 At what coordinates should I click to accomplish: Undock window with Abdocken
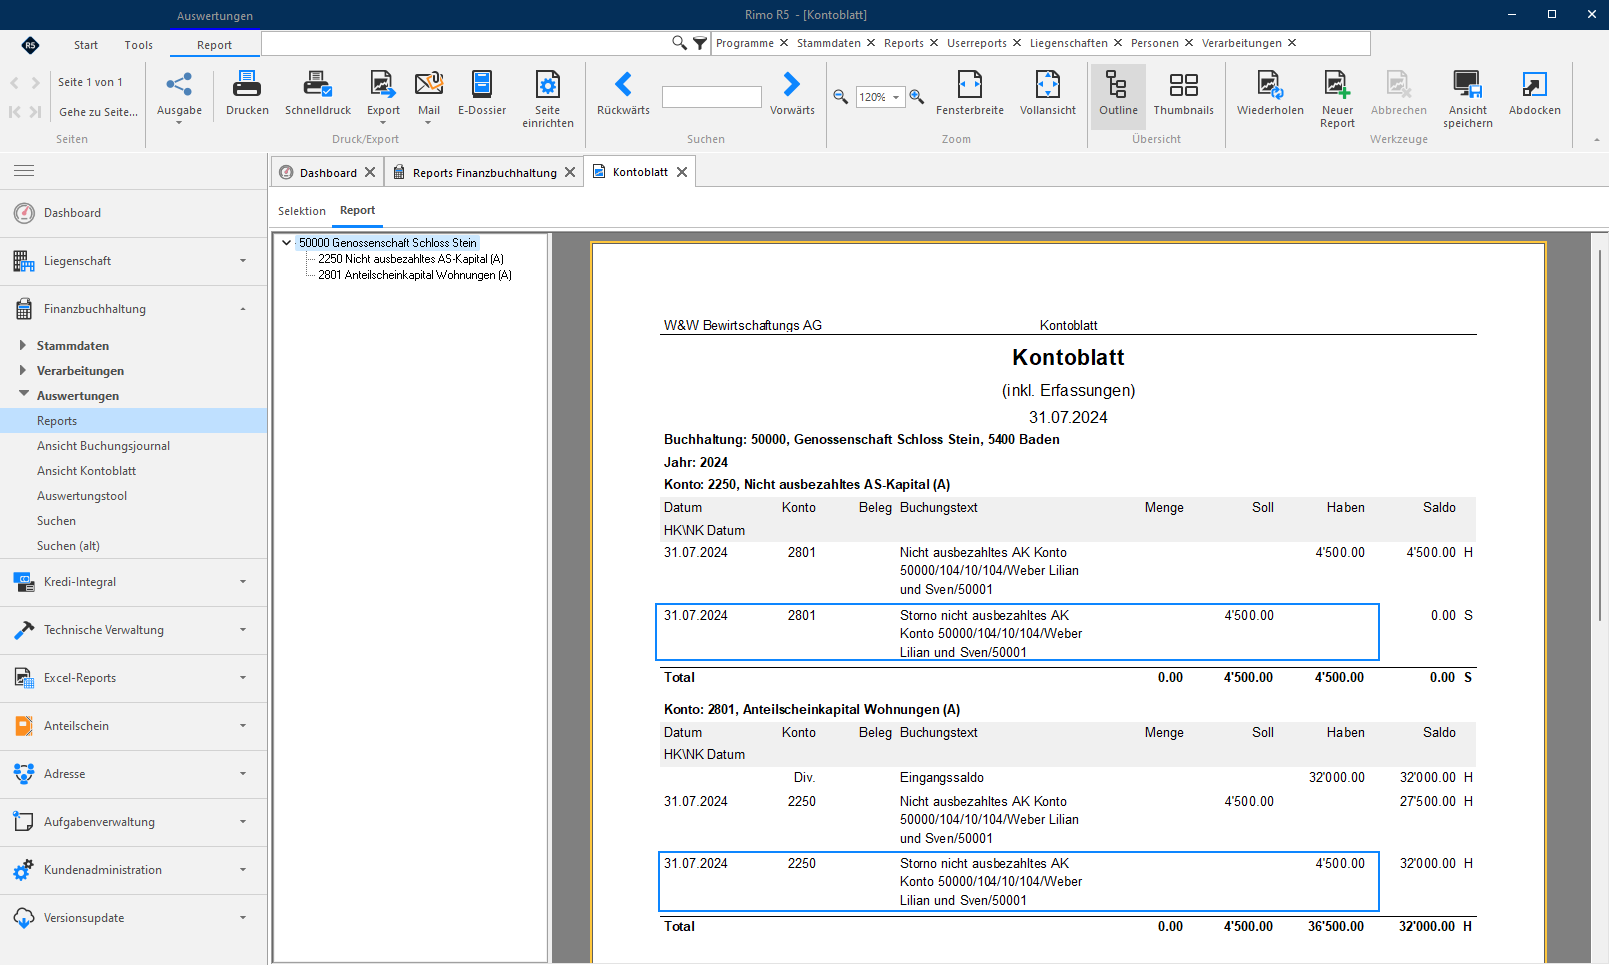coord(1534,94)
